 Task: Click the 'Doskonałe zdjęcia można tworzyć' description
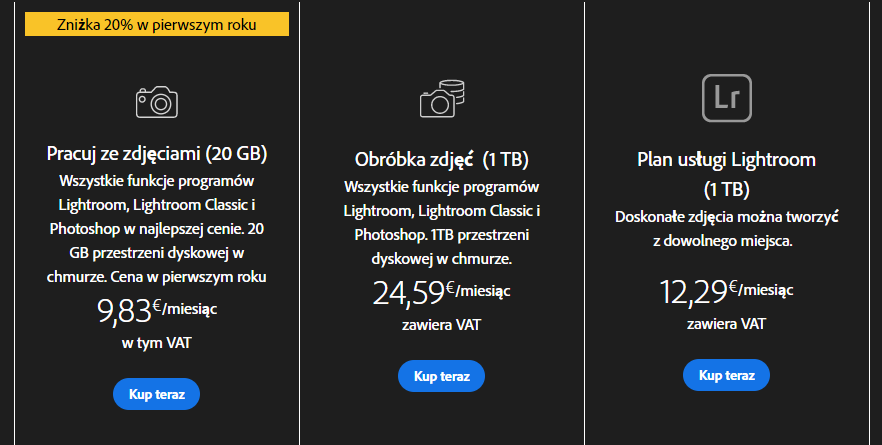tap(726, 229)
